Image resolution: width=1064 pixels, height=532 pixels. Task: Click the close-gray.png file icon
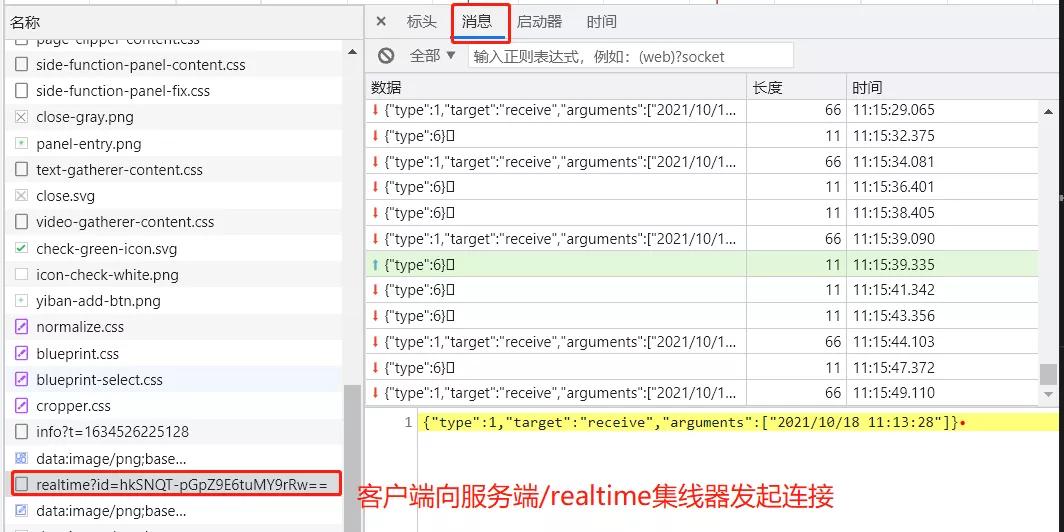pos(21,117)
